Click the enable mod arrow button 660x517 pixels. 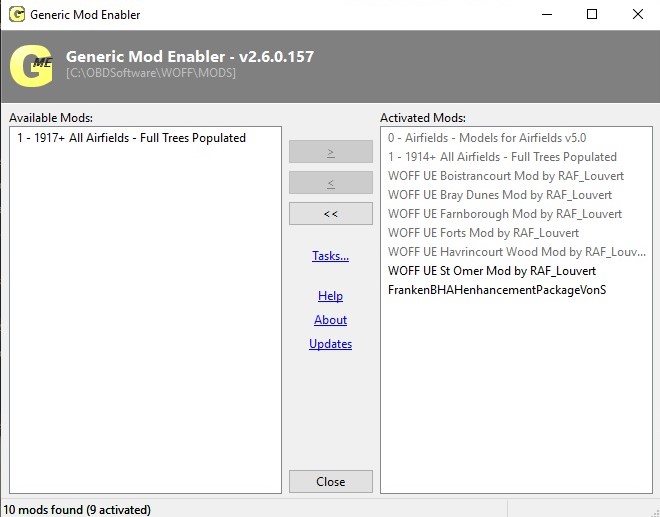[x=331, y=152]
